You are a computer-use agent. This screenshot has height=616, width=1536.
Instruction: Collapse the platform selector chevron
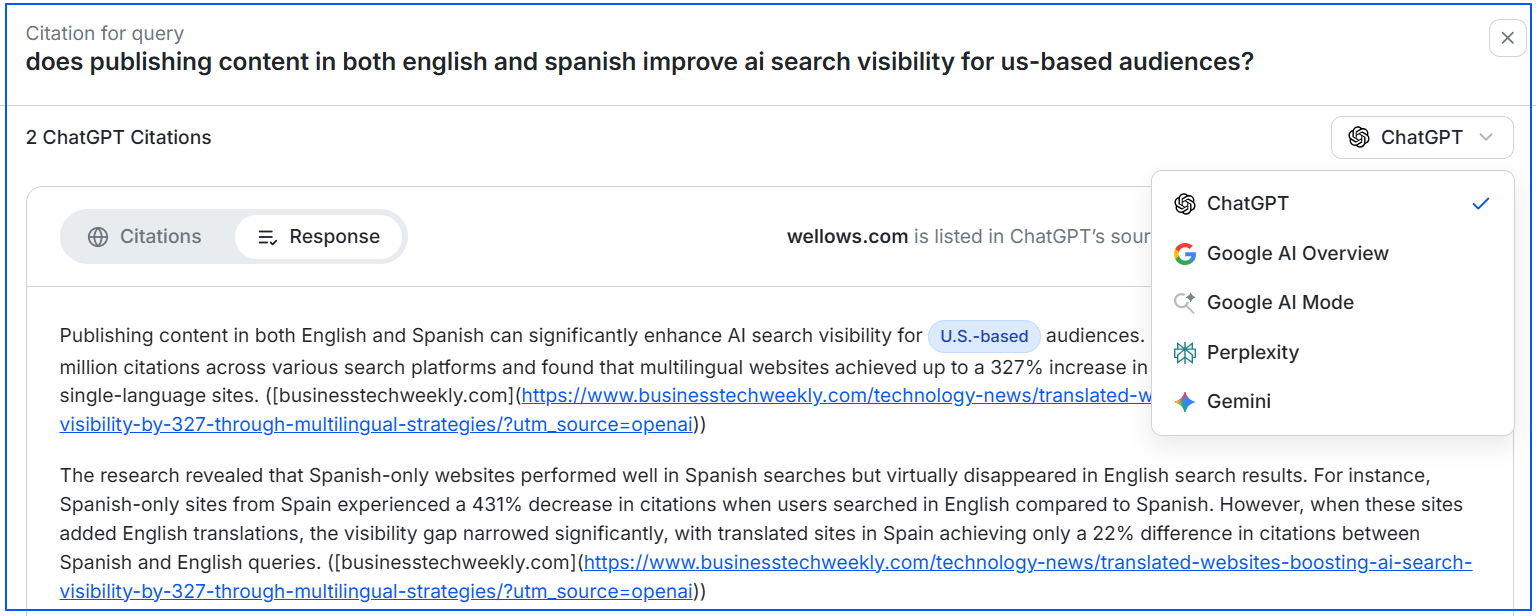pyautogui.click(x=1486, y=137)
